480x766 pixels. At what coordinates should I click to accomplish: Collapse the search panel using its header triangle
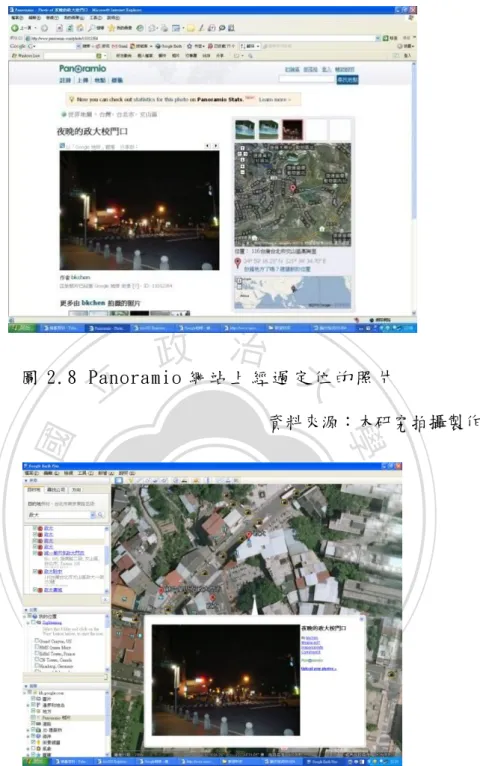pyautogui.click(x=26, y=480)
